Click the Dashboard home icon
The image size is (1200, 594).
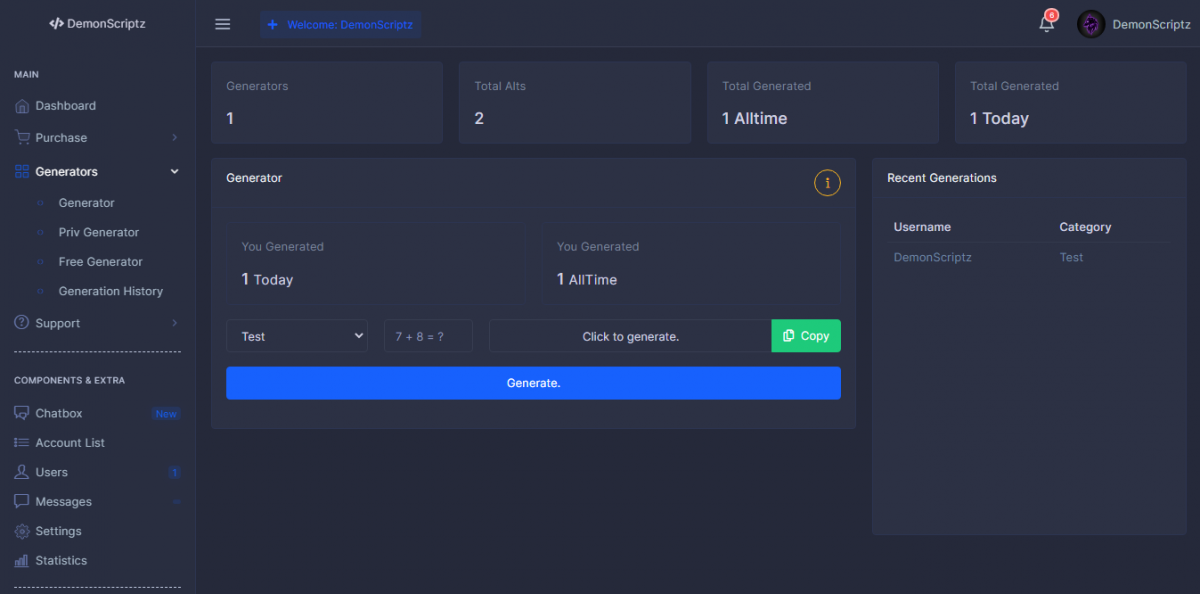tap(22, 106)
